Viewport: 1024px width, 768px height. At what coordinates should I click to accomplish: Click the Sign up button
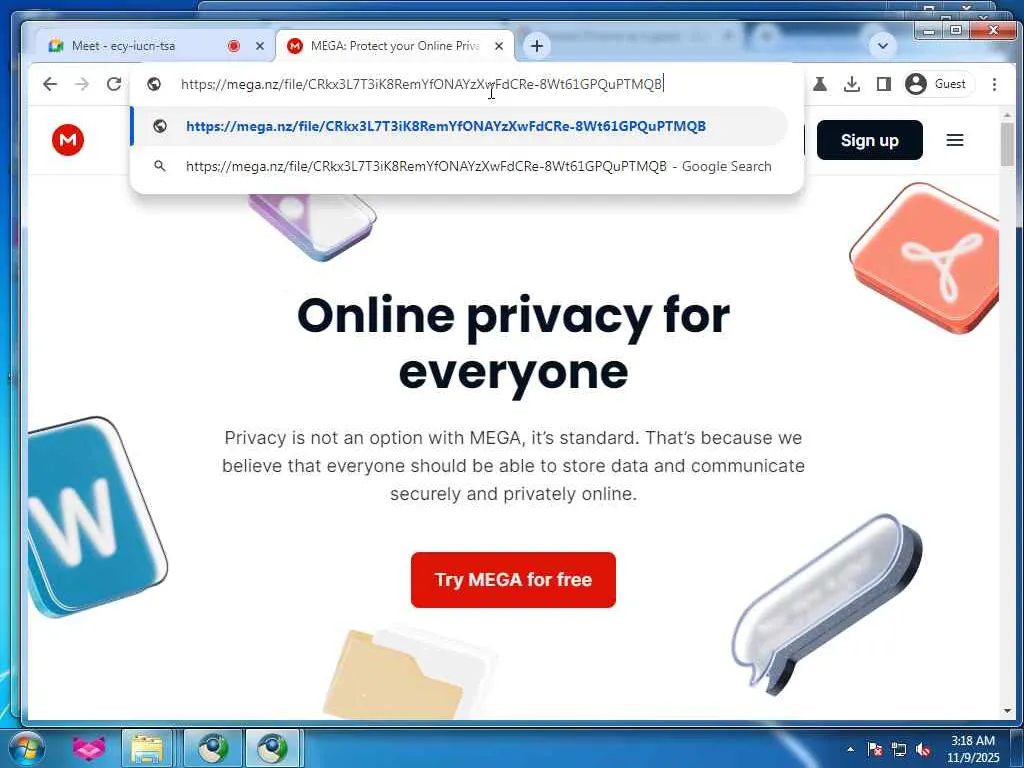(869, 140)
